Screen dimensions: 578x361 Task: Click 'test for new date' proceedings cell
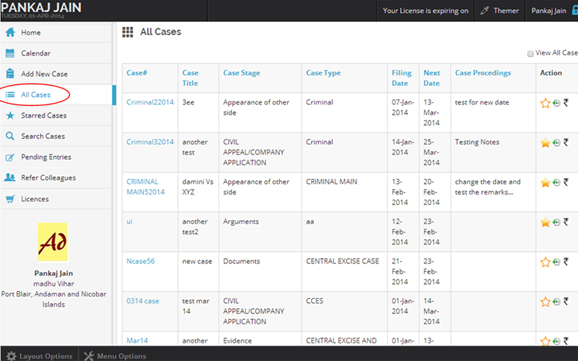click(x=482, y=102)
